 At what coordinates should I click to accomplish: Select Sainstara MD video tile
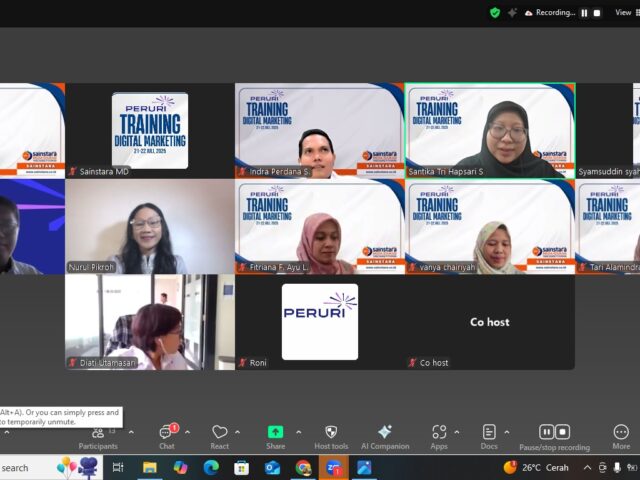(x=150, y=131)
